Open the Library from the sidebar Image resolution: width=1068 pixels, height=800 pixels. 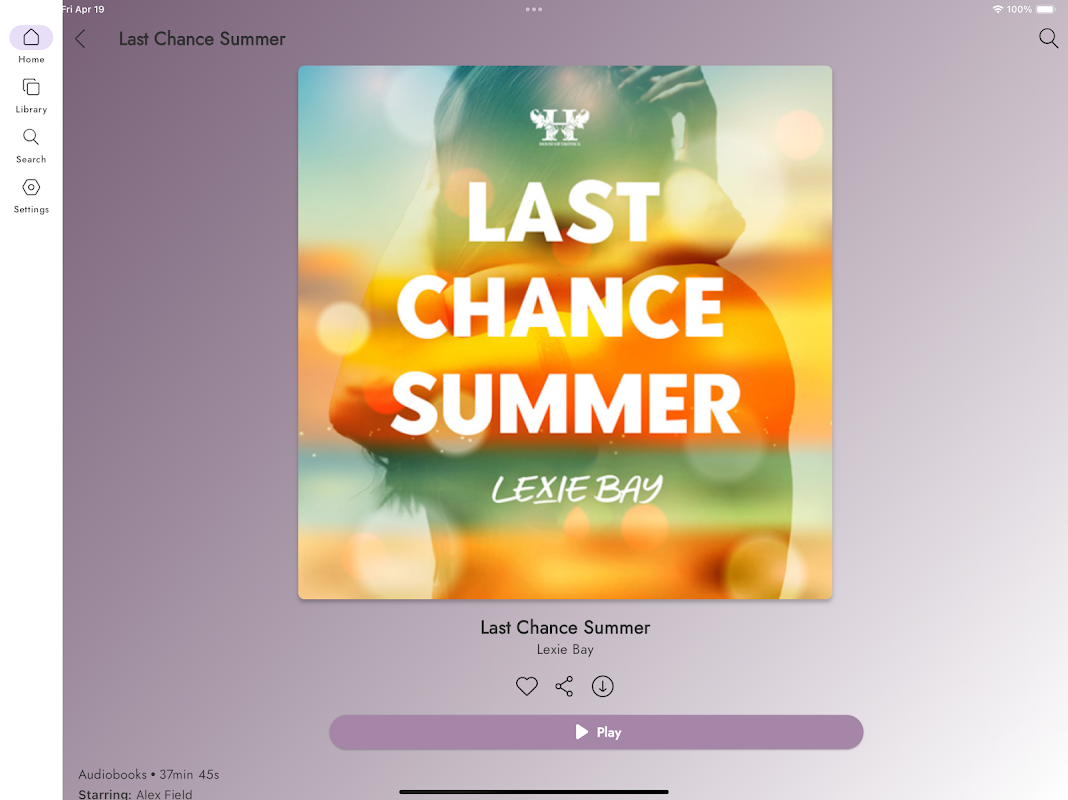(x=31, y=95)
